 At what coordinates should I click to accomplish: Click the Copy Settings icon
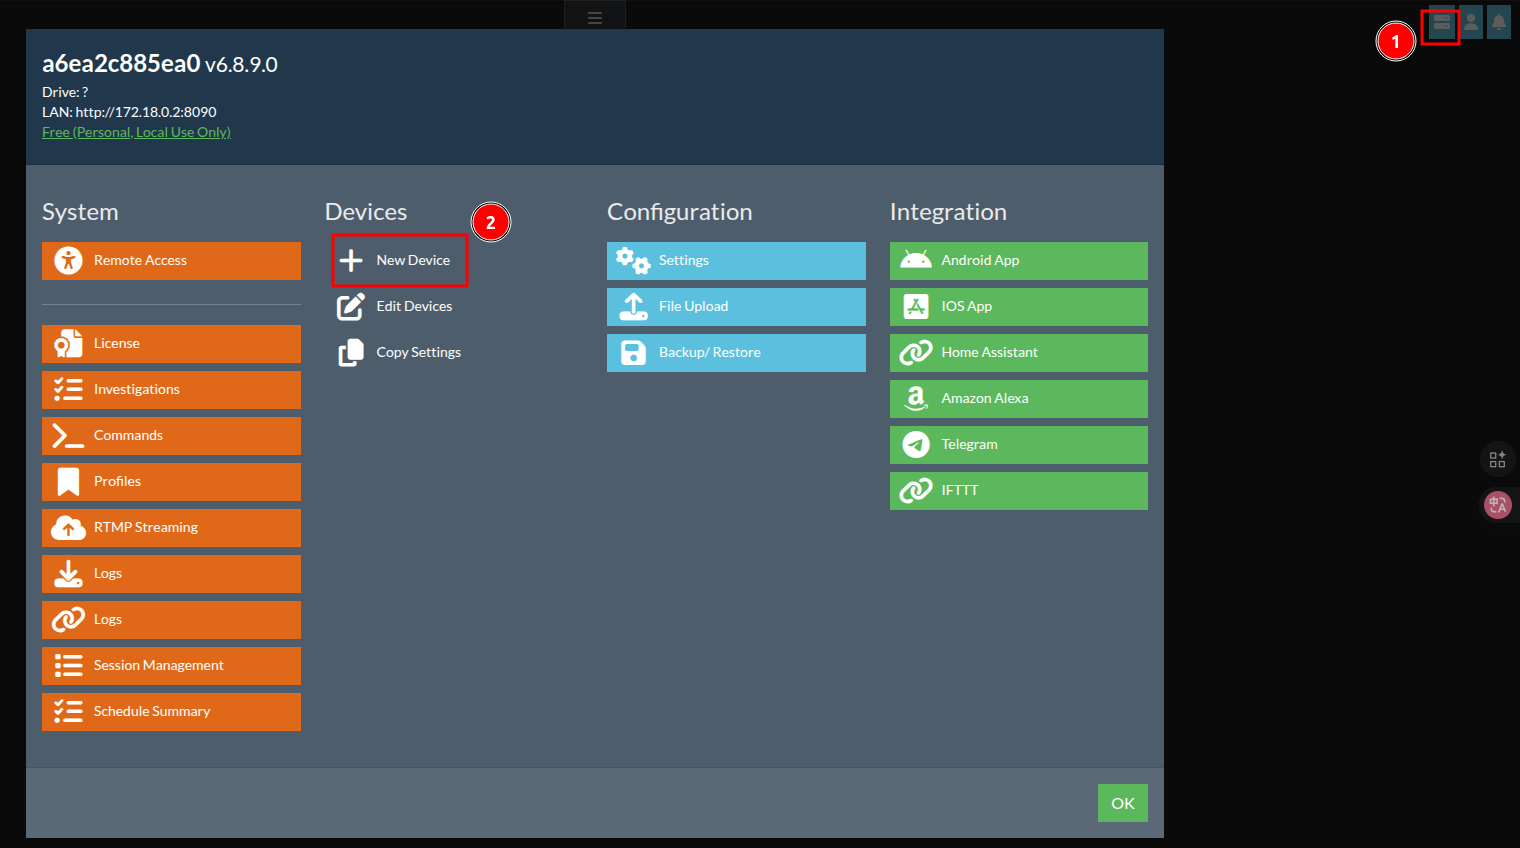pos(351,353)
